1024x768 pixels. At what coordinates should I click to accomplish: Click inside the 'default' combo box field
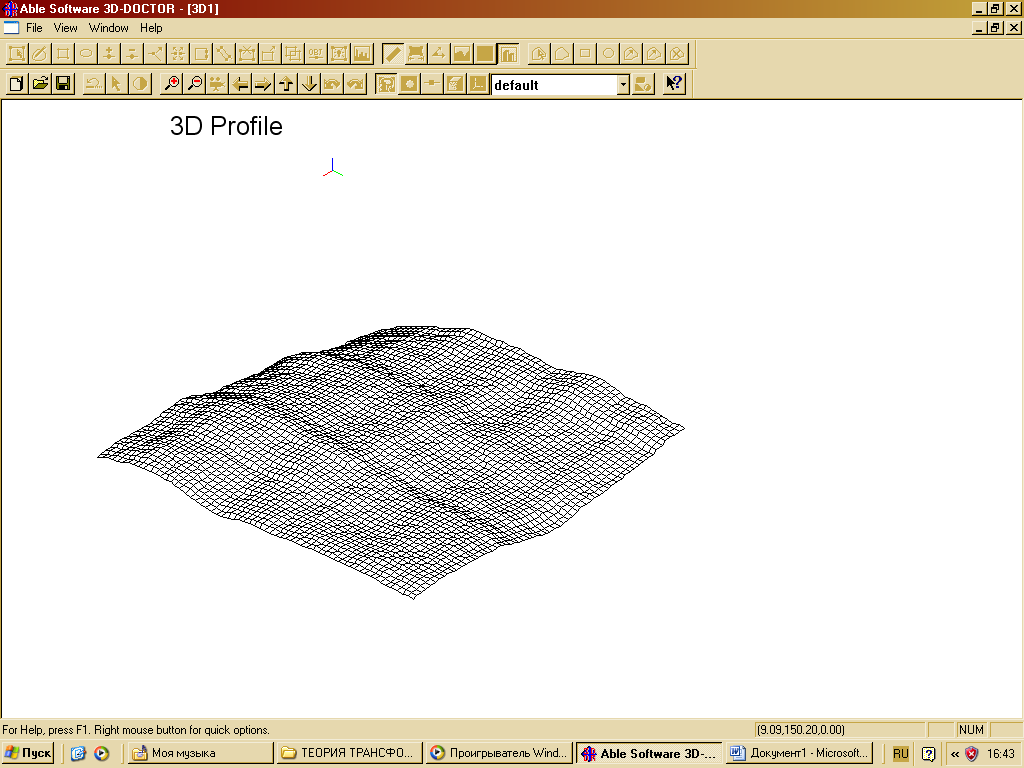point(554,85)
